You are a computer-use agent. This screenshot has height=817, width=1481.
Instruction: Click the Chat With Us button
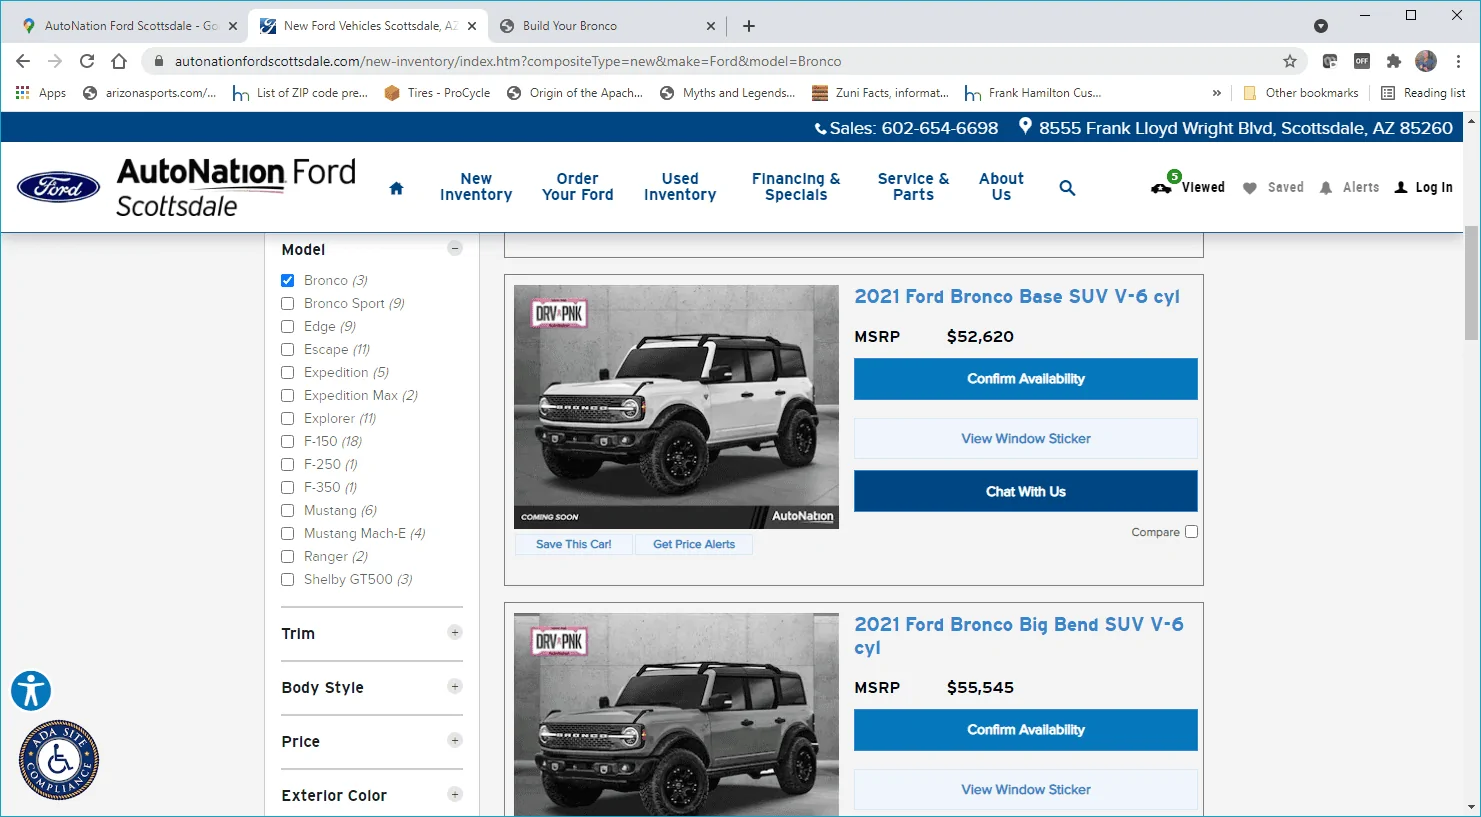tap(1025, 491)
